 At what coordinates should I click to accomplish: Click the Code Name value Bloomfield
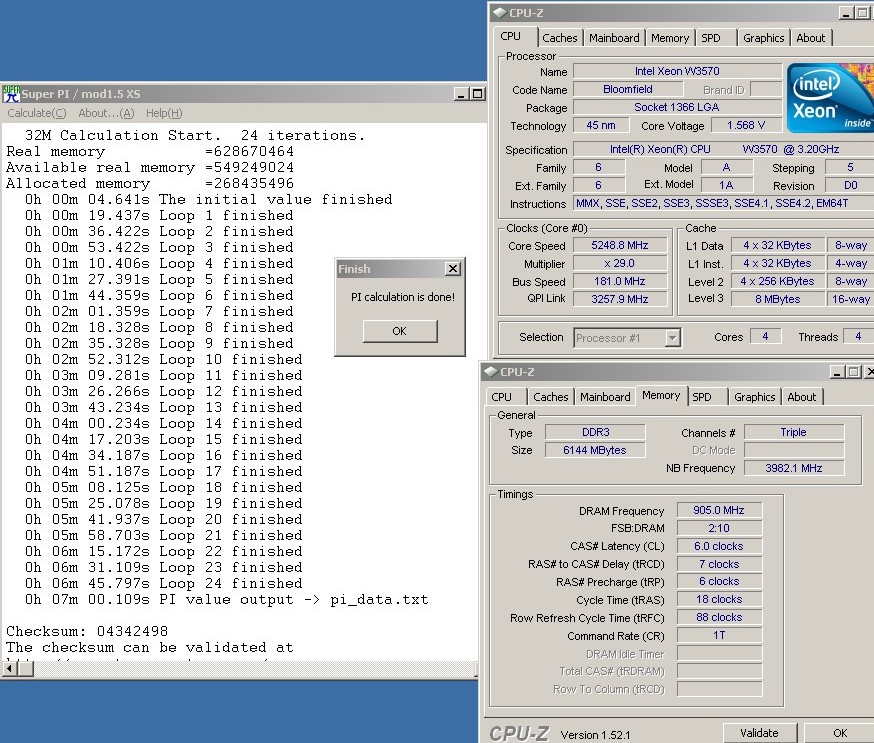point(628,89)
